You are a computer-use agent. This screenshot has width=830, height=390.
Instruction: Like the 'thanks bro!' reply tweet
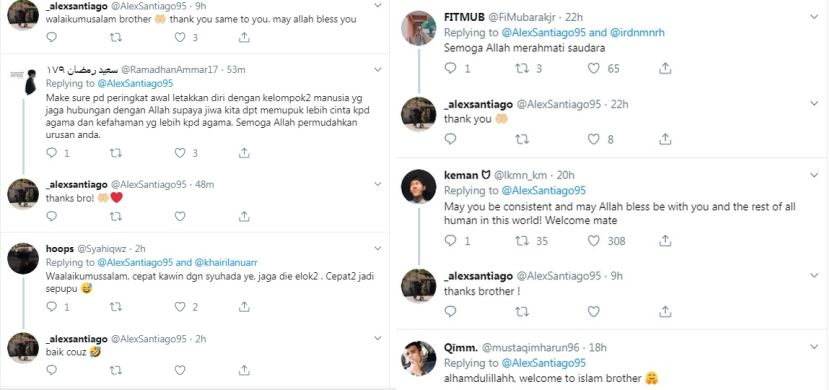tap(180, 216)
